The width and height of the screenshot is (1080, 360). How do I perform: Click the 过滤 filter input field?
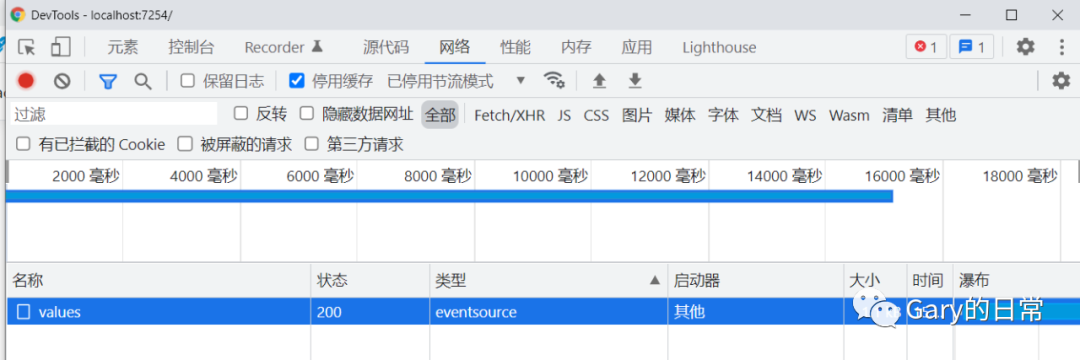pyautogui.click(x=114, y=114)
